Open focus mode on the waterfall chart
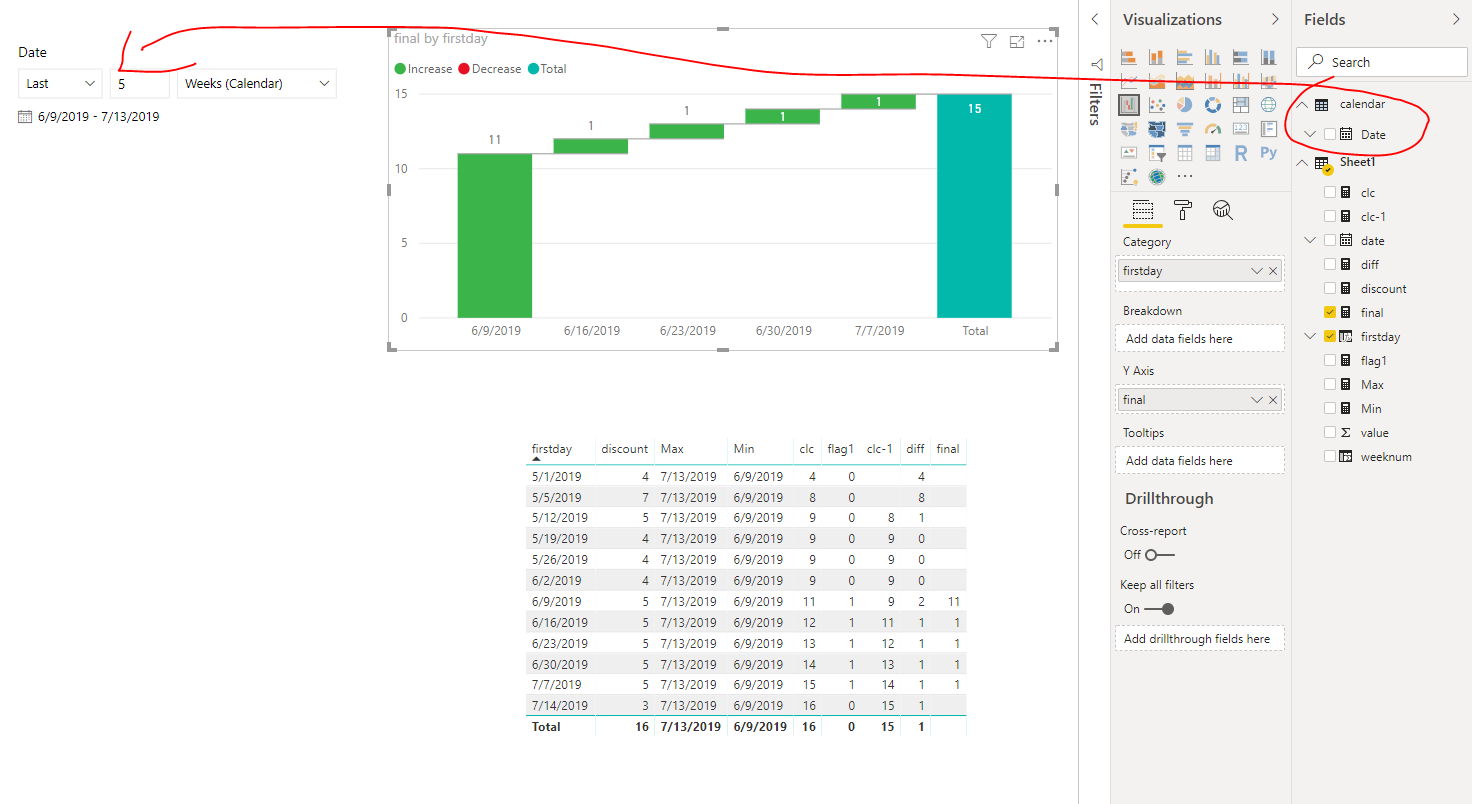This screenshot has width=1472, height=804. coord(1017,41)
